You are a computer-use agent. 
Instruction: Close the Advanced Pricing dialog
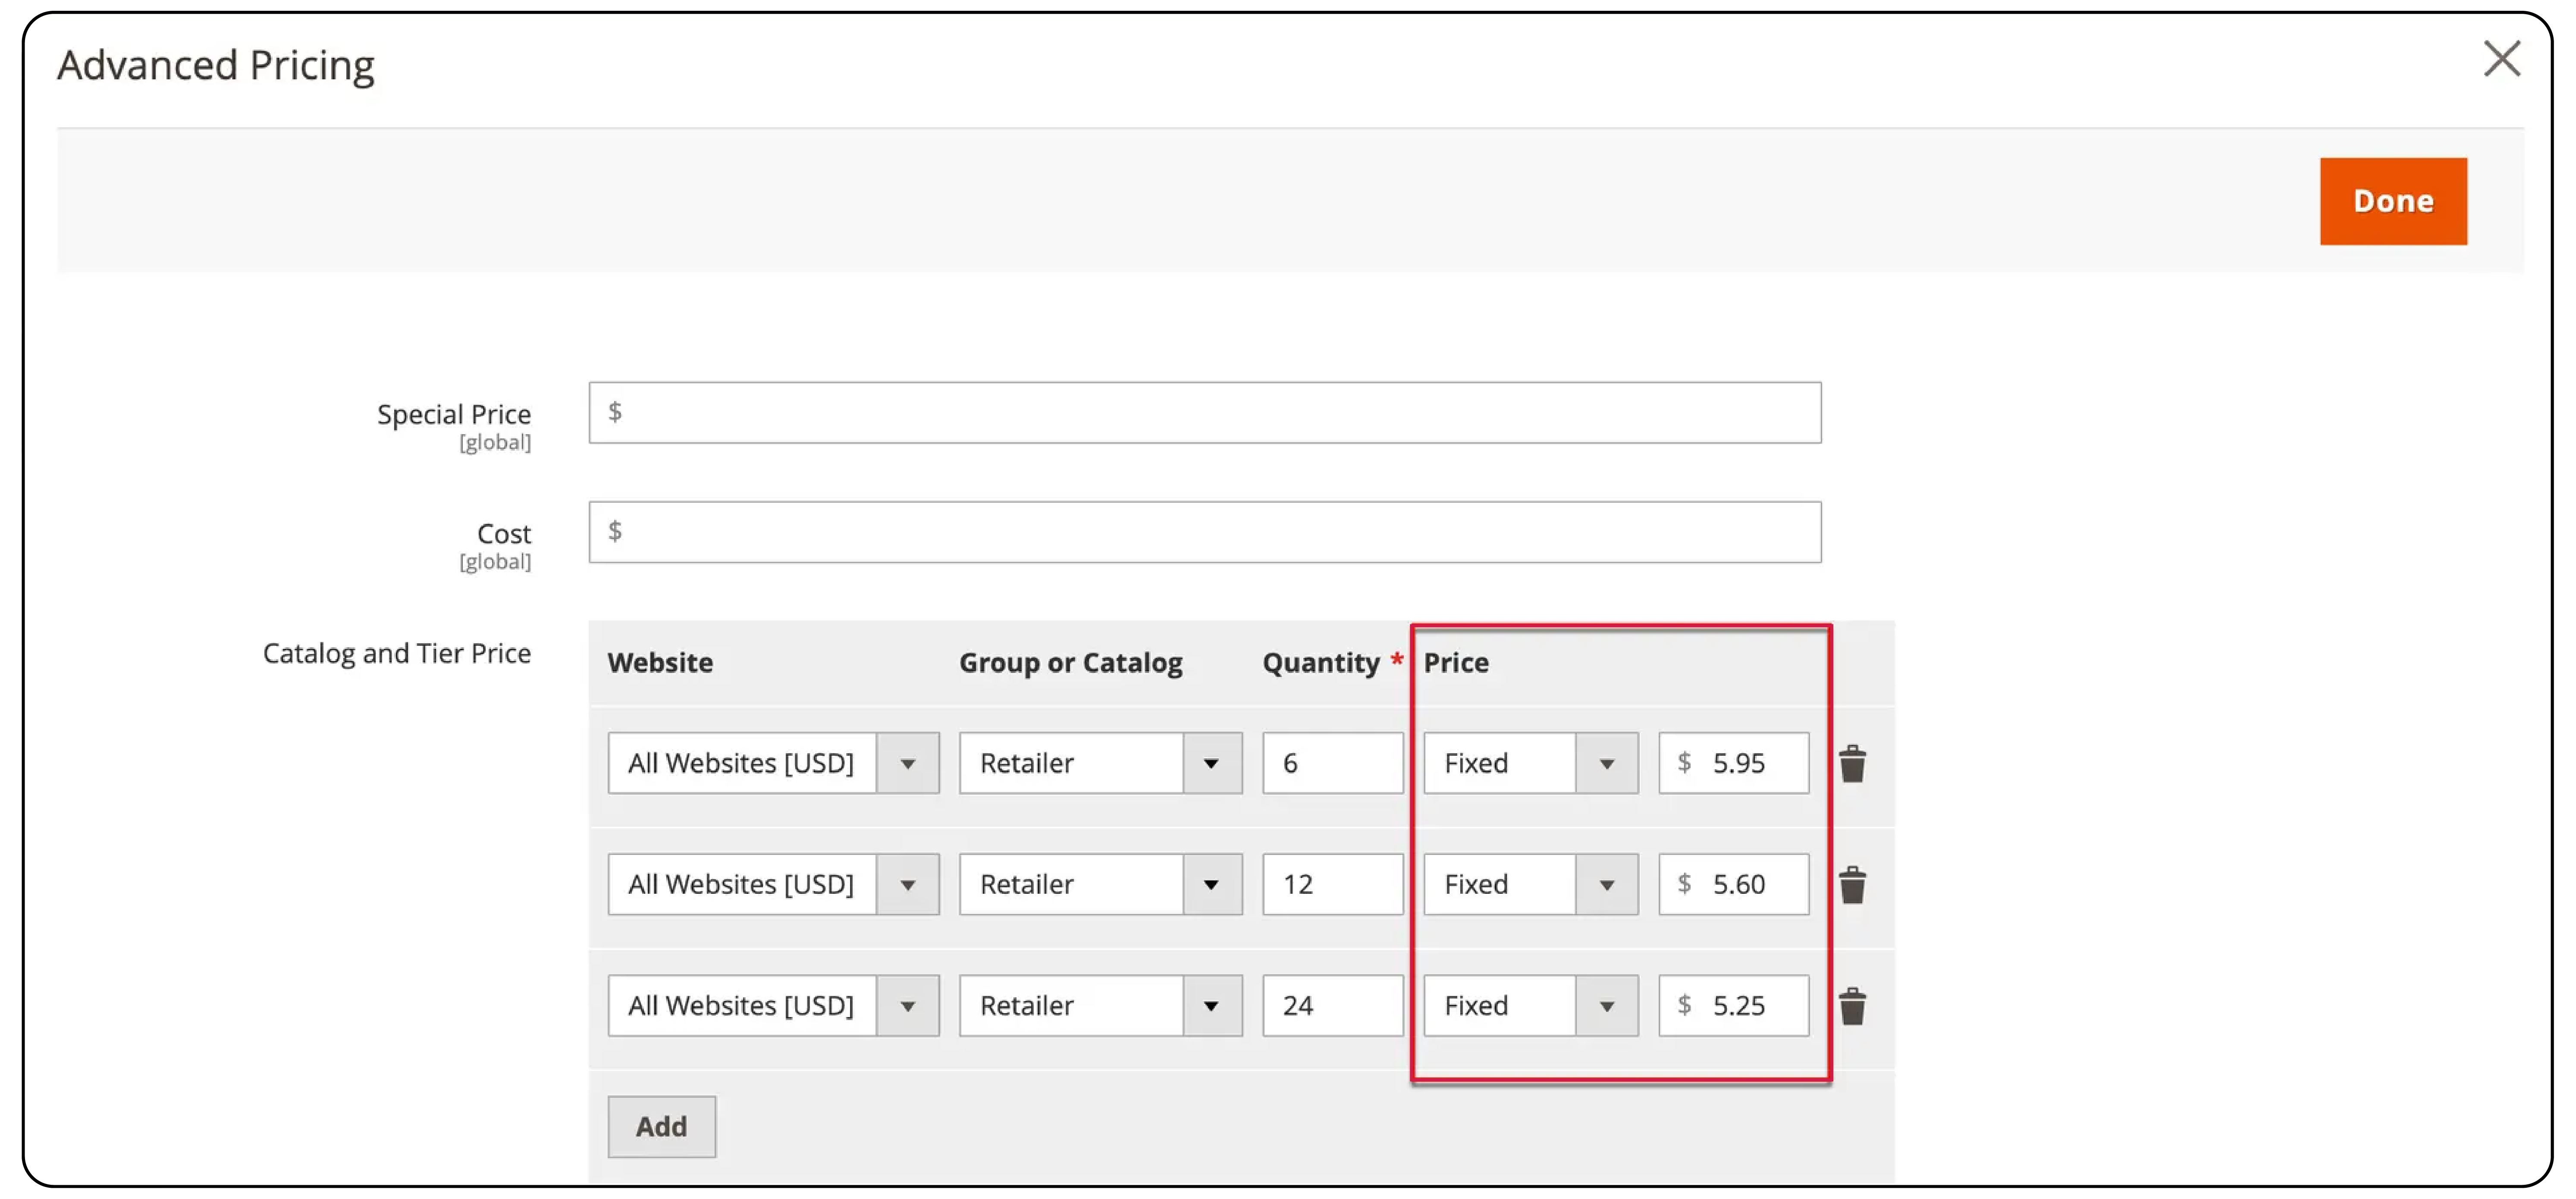2502,58
